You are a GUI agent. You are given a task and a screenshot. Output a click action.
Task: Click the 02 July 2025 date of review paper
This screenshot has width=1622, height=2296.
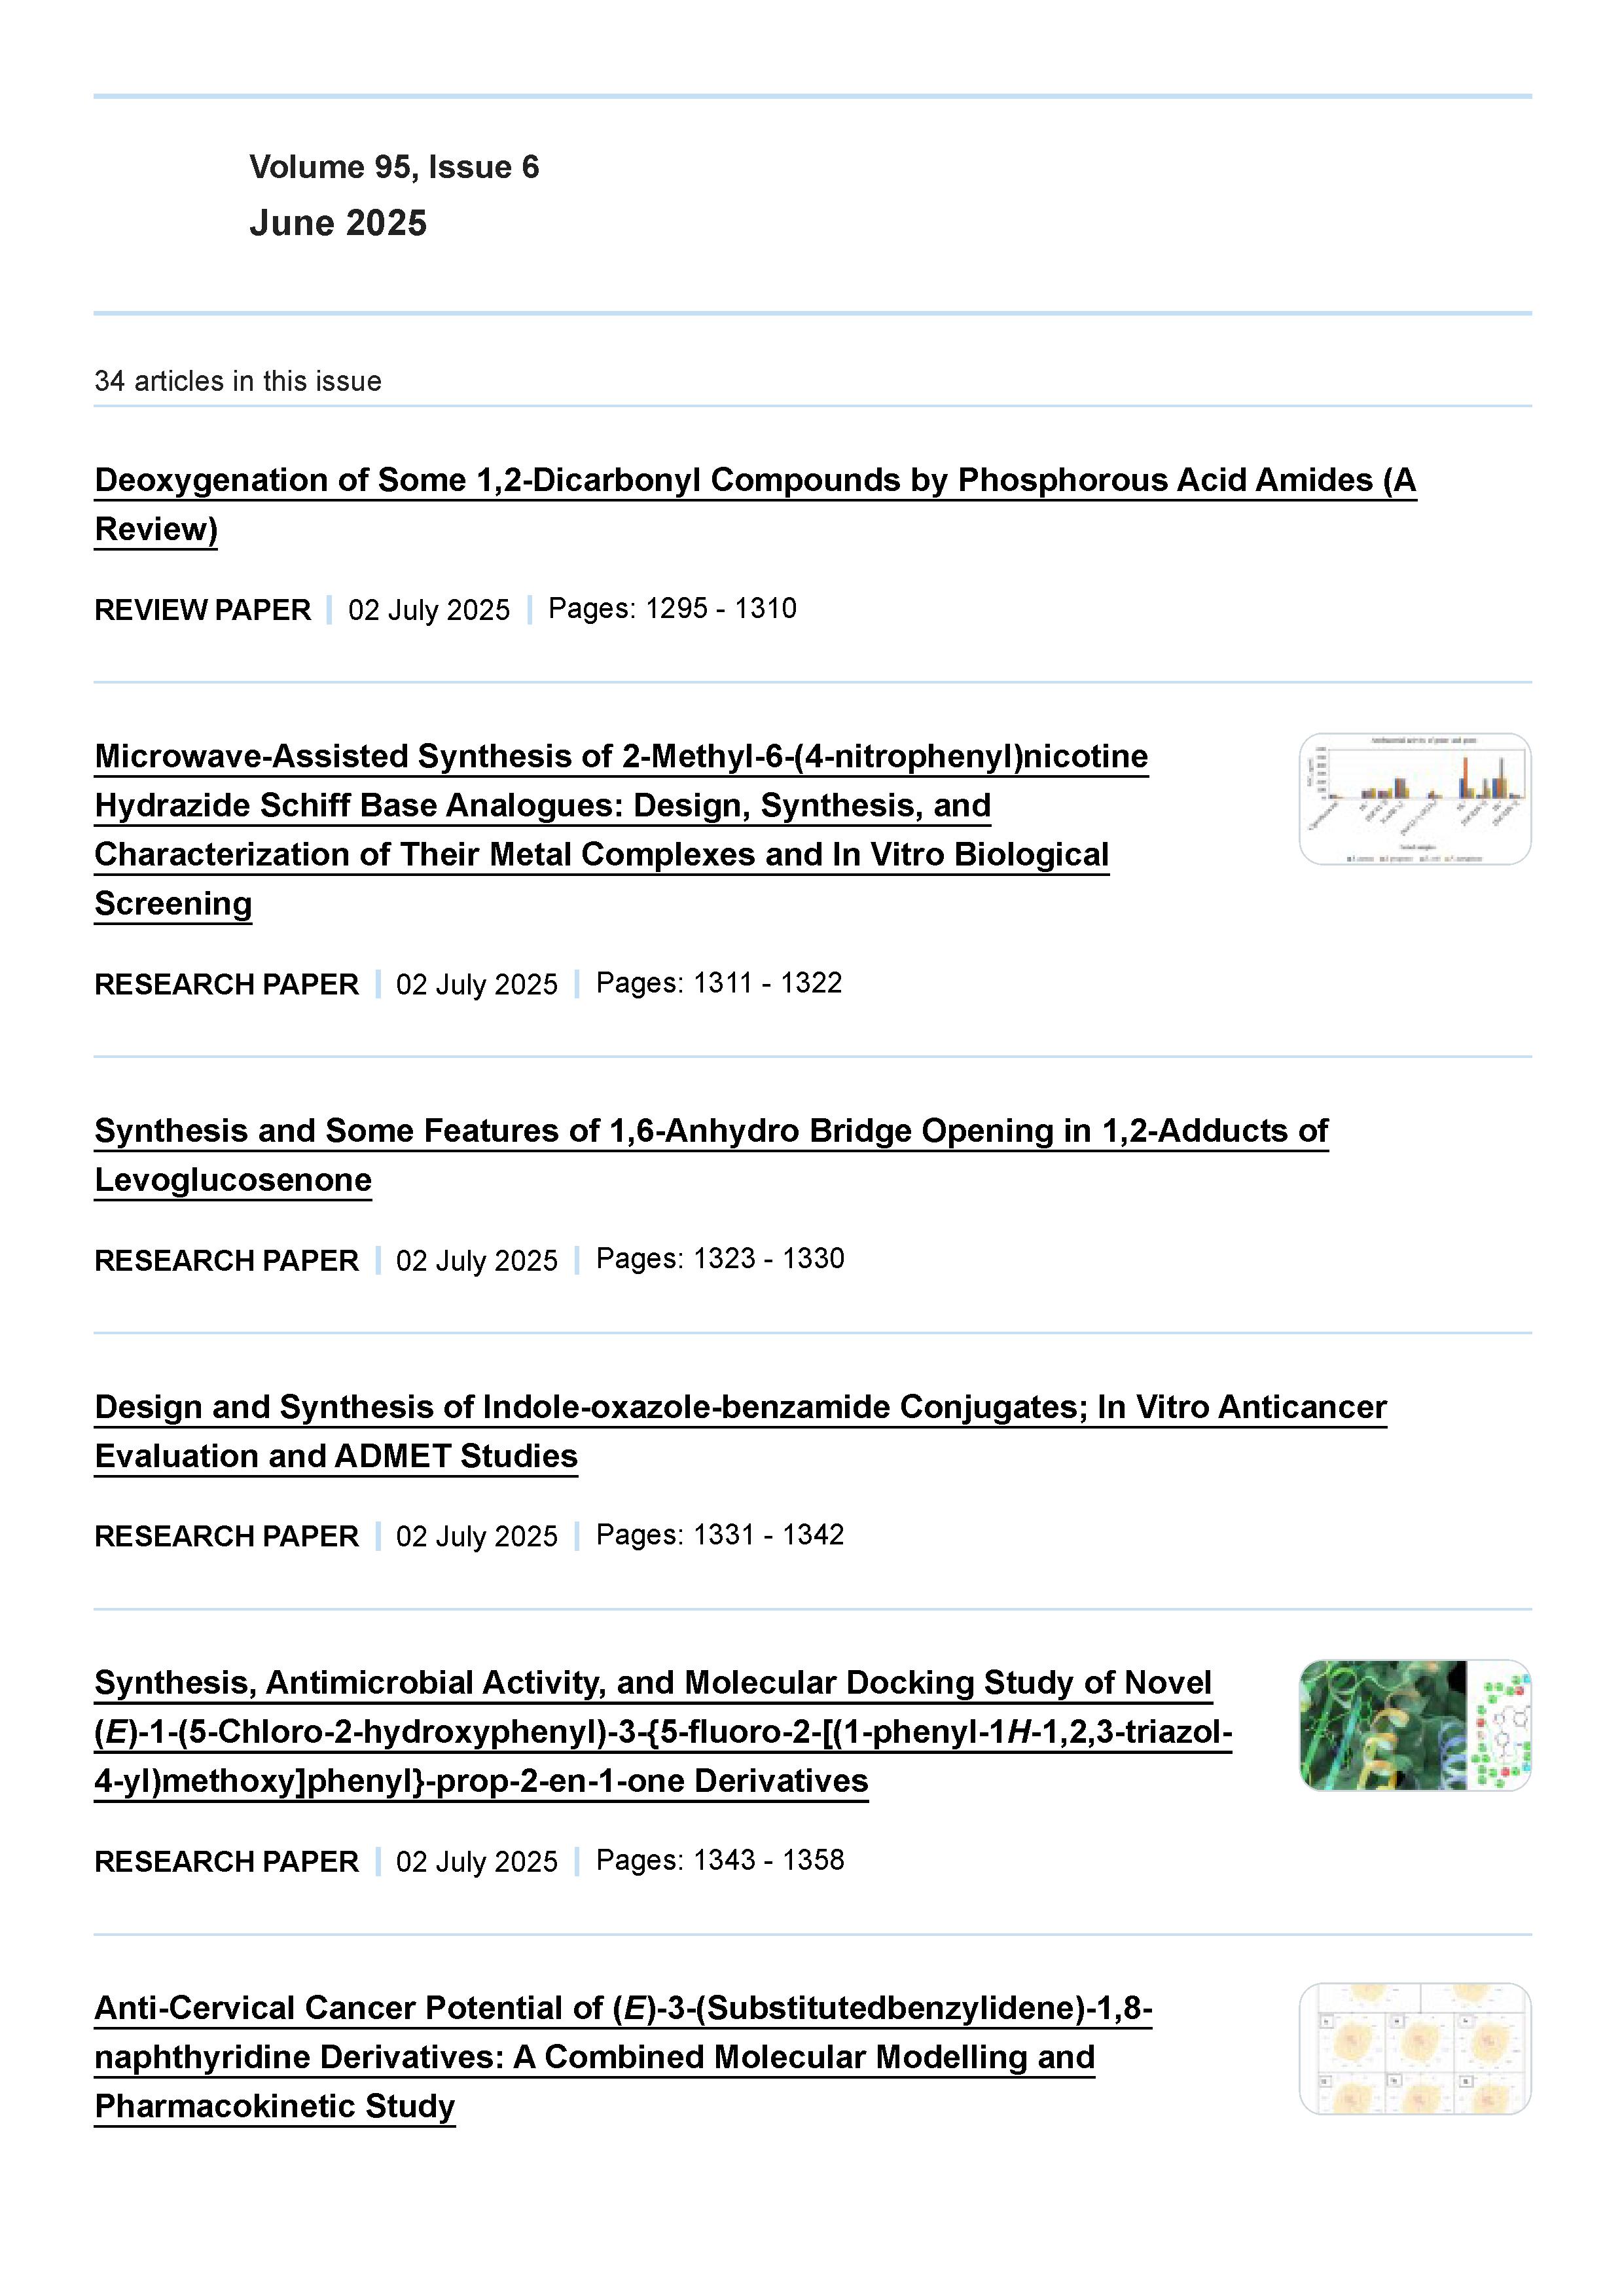pos(429,610)
